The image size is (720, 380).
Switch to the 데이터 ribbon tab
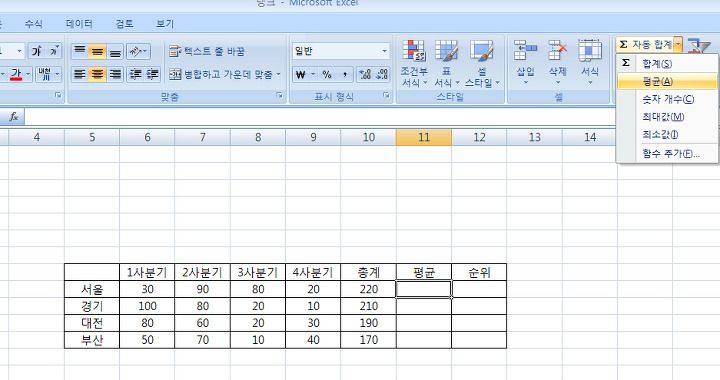pyautogui.click(x=79, y=24)
